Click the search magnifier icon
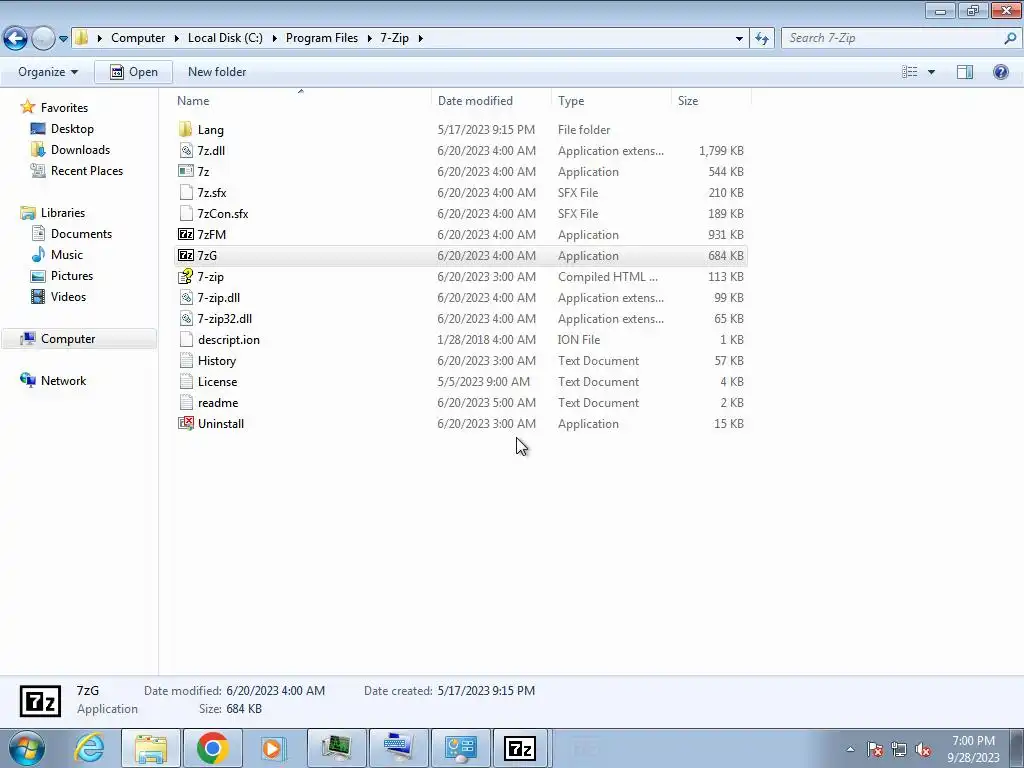Viewport: 1024px width, 768px height. click(1010, 38)
